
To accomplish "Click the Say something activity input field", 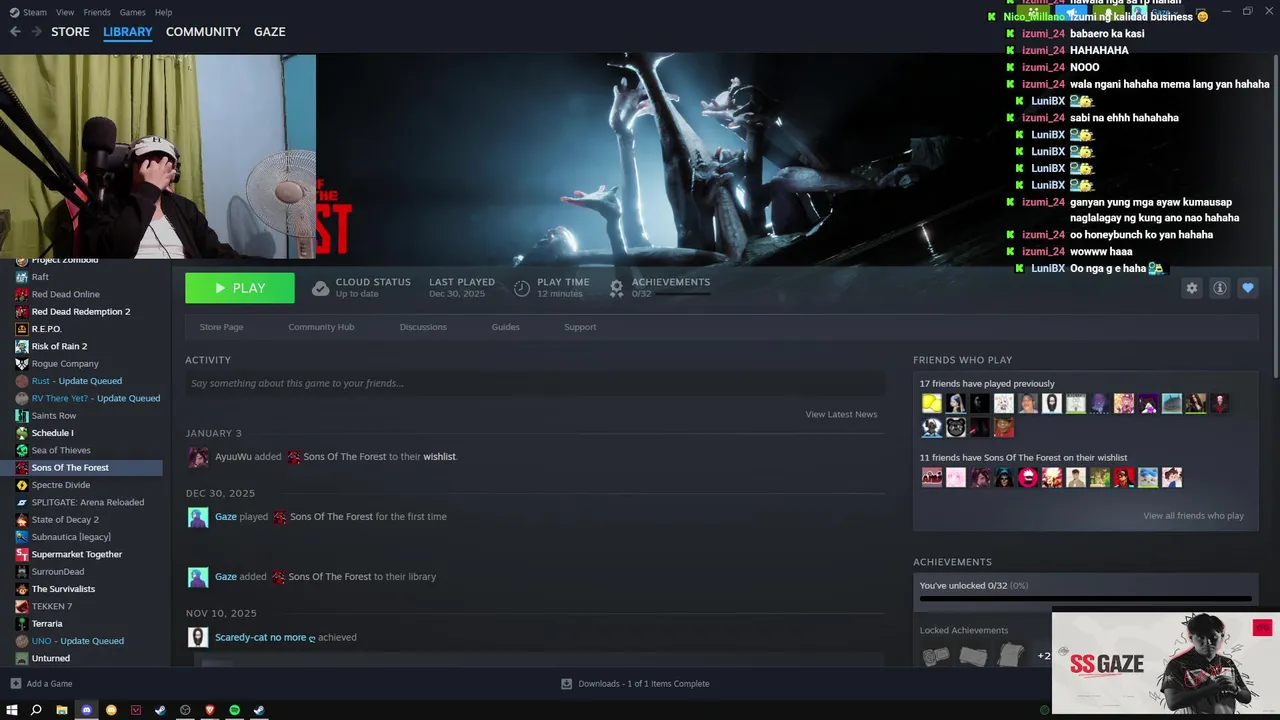I will pyautogui.click(x=535, y=383).
